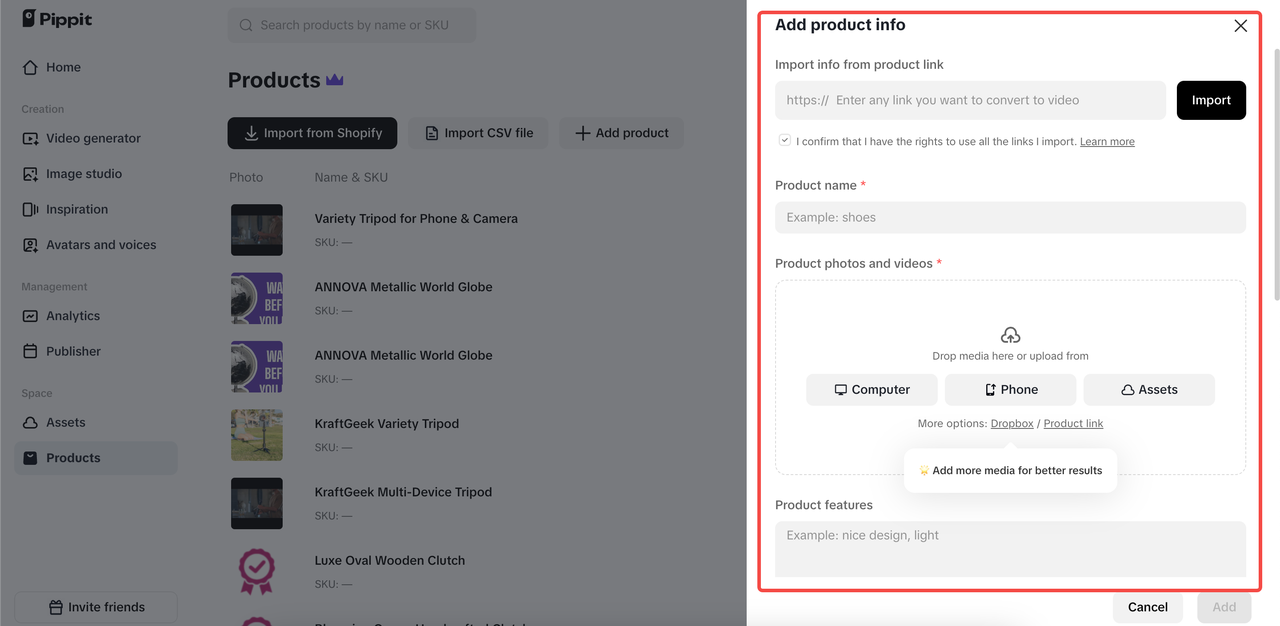Go to Home via sidebar icon
The width and height of the screenshot is (1280, 626).
(62, 67)
